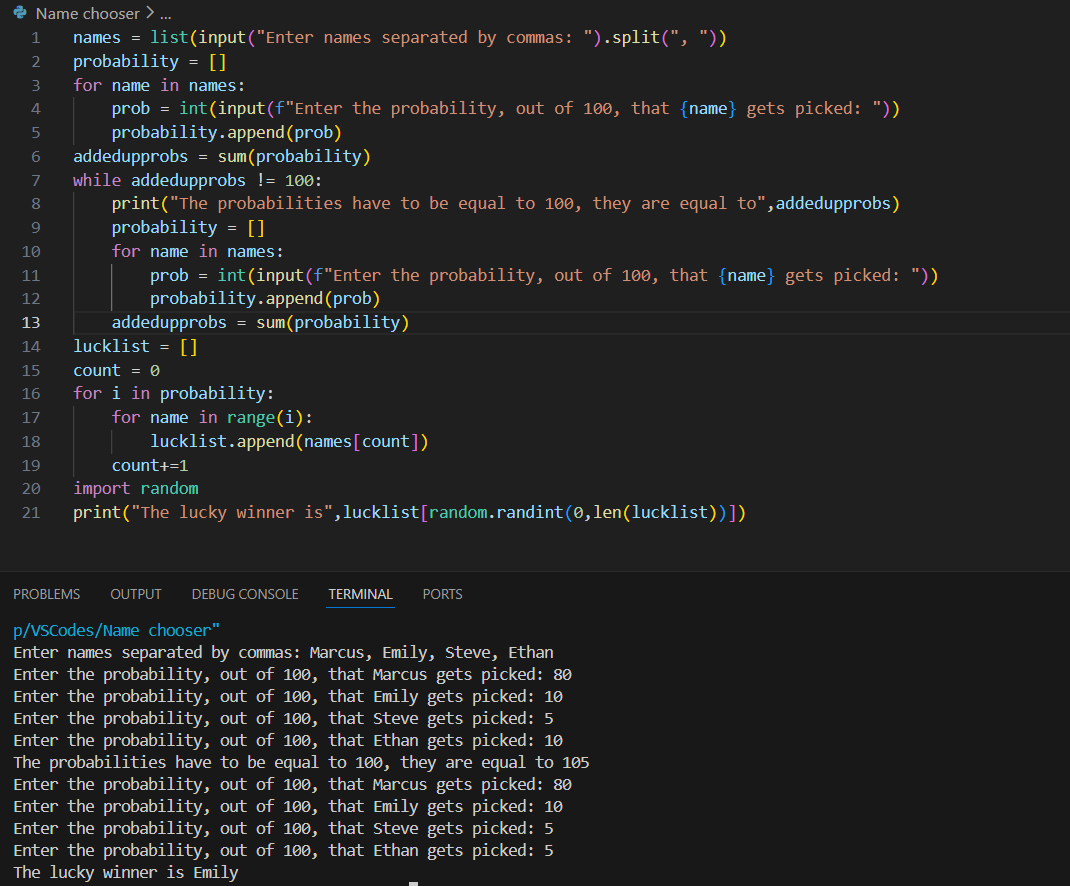Click 'for name in range(i):' text
The width and height of the screenshot is (1070, 886).
[x=212, y=417]
